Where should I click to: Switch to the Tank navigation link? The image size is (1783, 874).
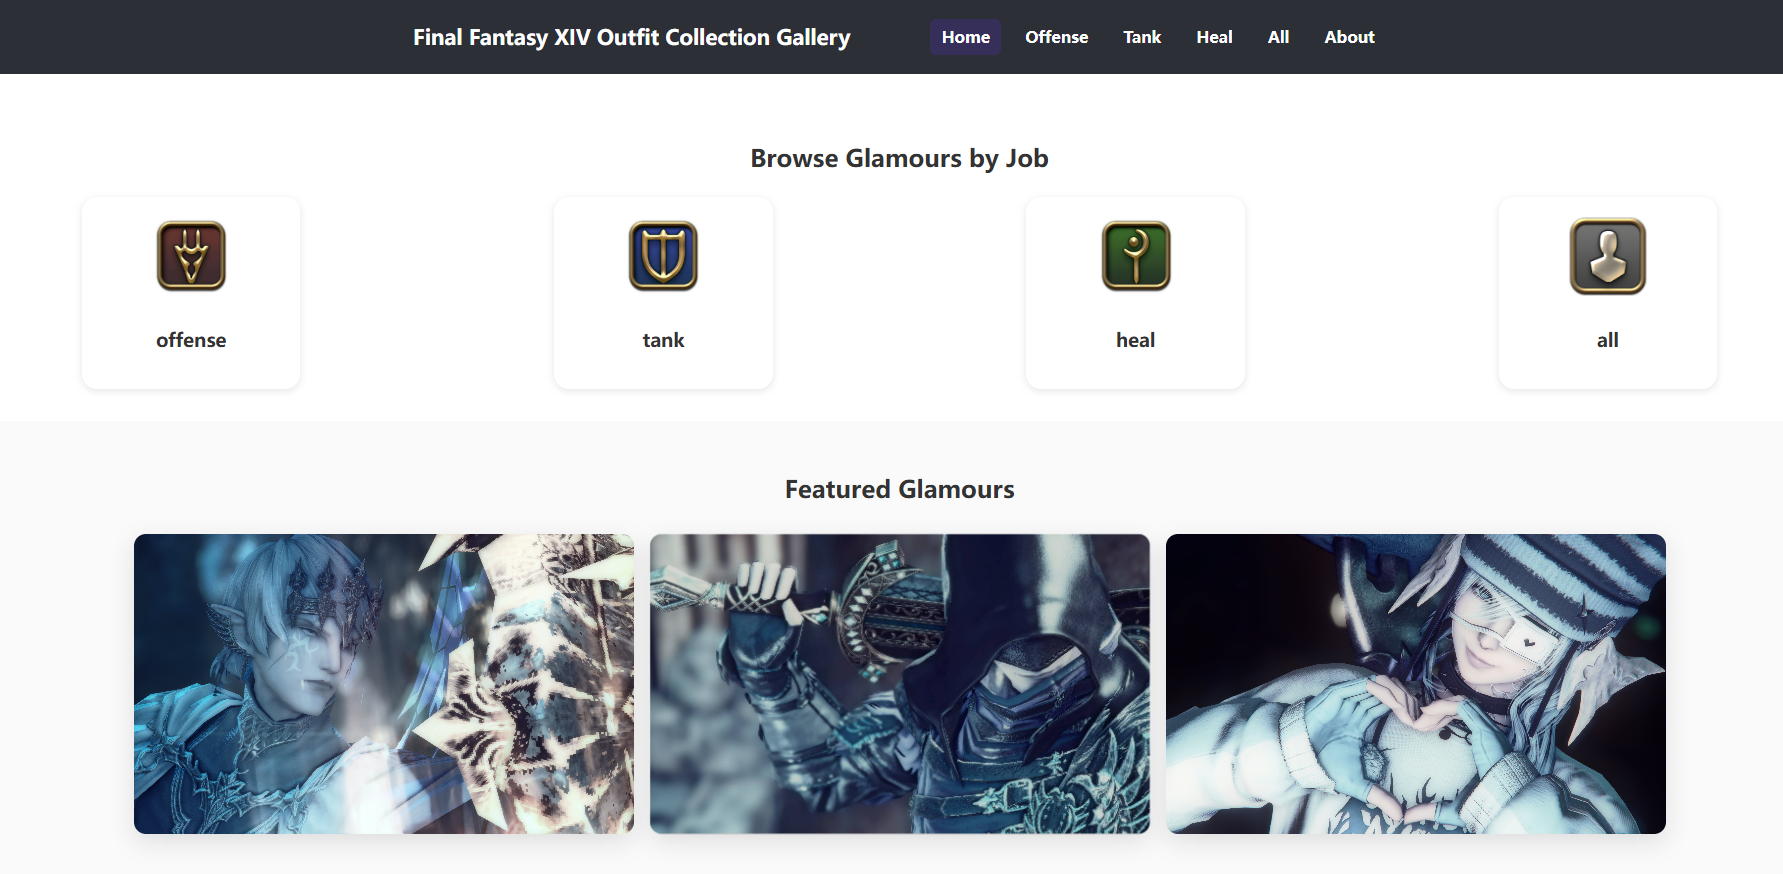pos(1142,37)
